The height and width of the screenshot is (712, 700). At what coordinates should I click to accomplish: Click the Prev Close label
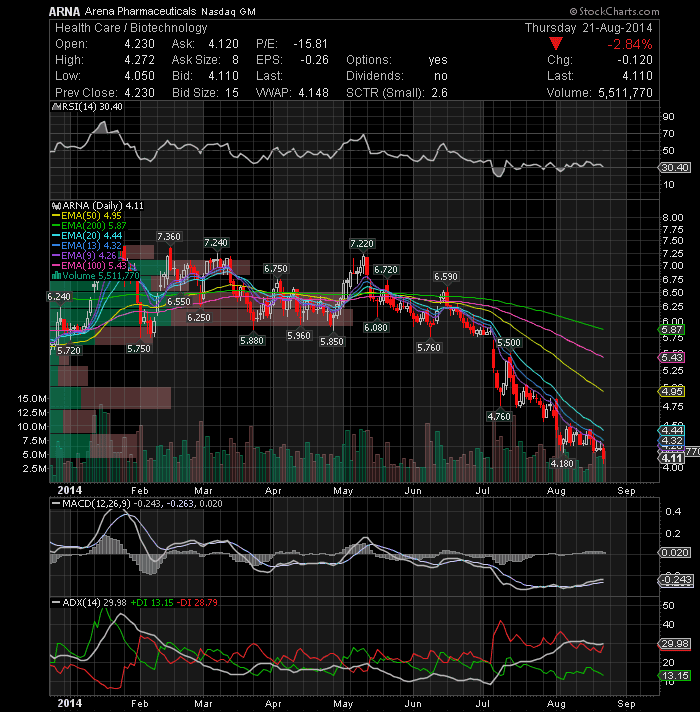click(x=86, y=93)
